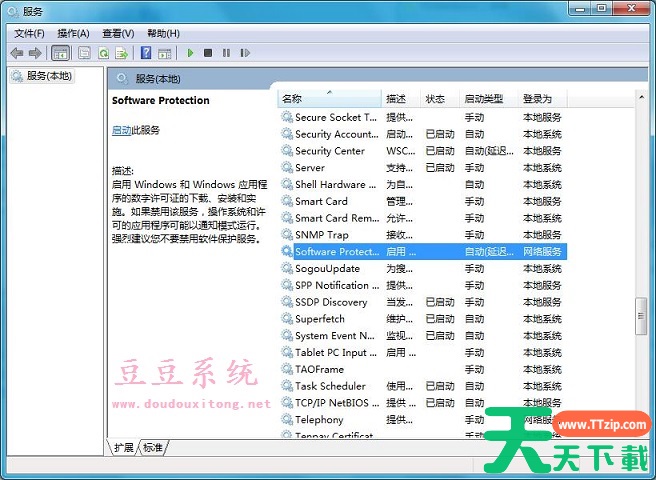Click WSC... description in Security Center row
Viewport: 656px width, 480px height.
click(401, 151)
